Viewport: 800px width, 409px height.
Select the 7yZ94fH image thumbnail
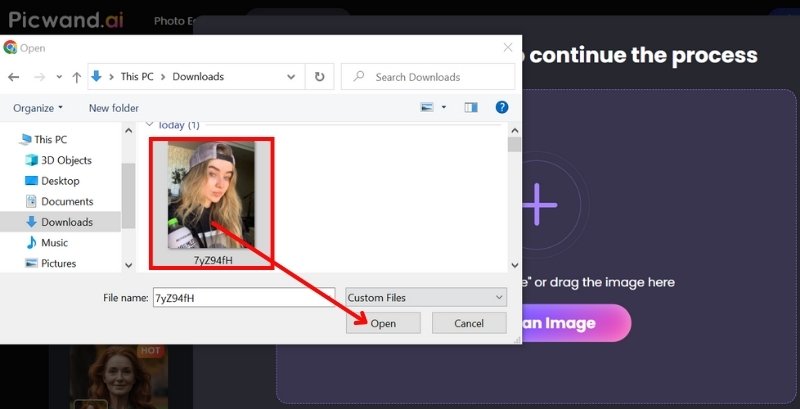[212, 195]
